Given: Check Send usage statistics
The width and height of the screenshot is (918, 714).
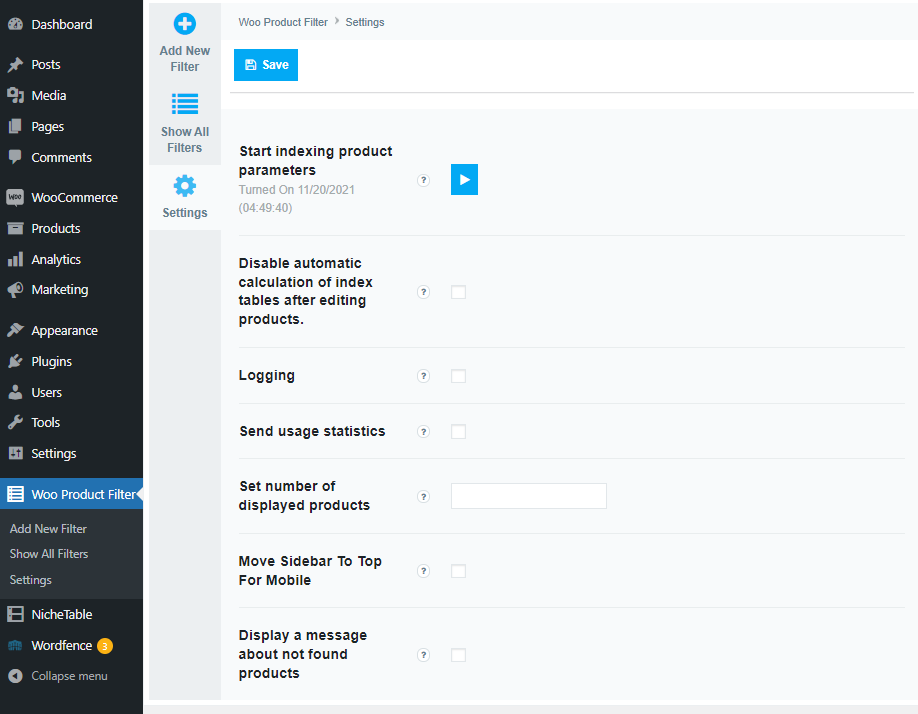Looking at the screenshot, I should pos(458,431).
